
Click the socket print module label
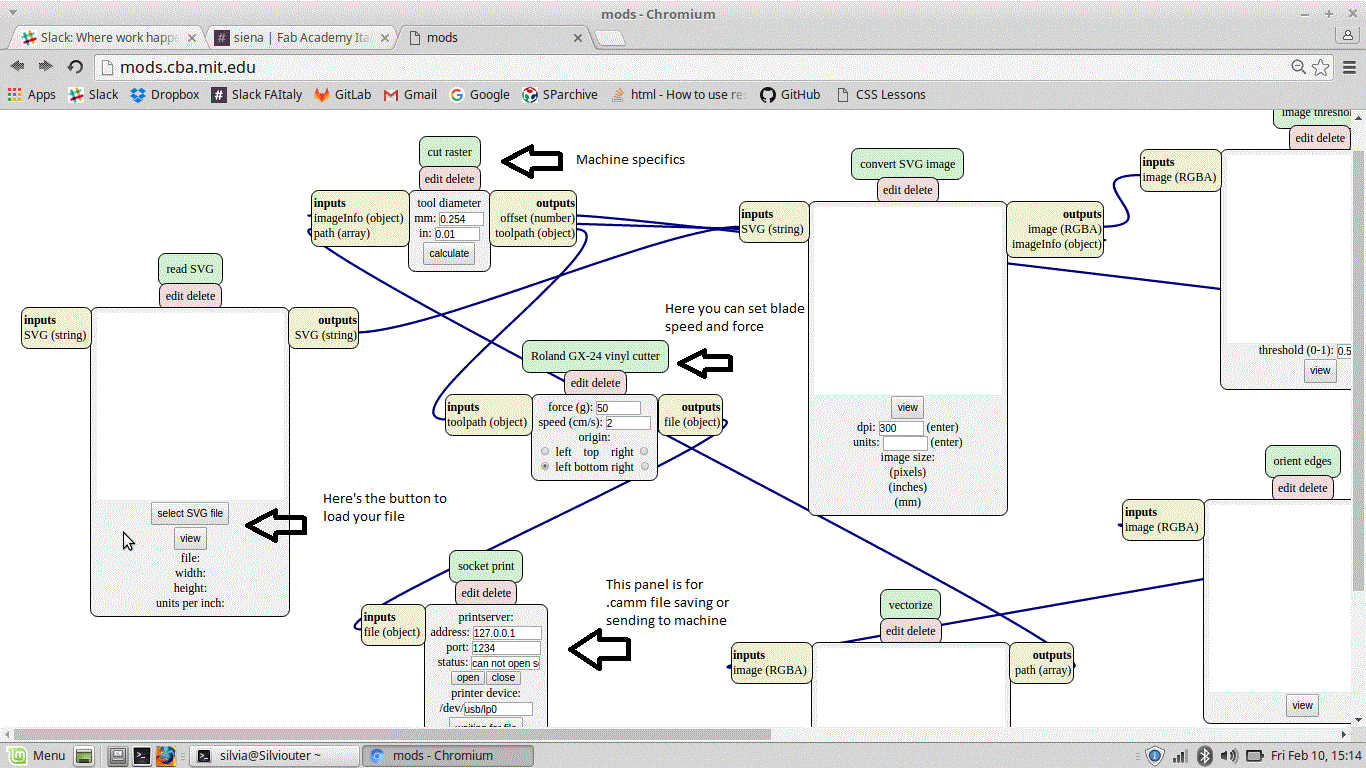486,566
